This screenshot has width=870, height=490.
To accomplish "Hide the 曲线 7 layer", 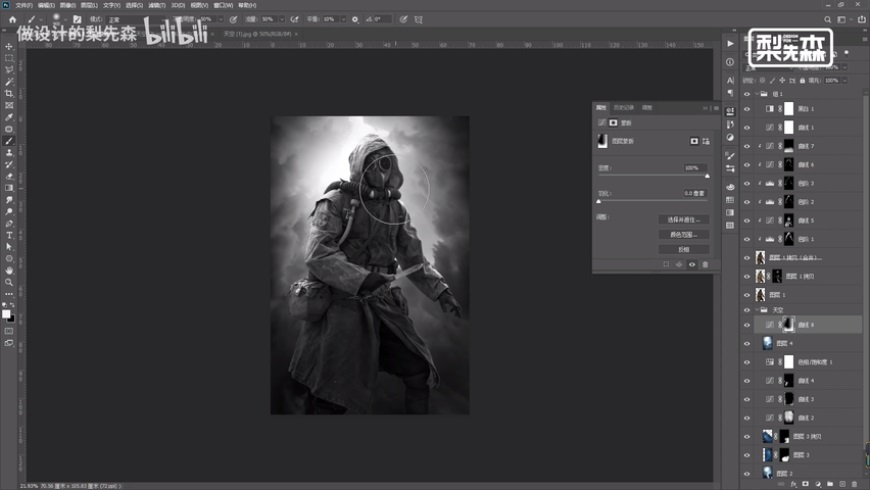I will pos(747,147).
